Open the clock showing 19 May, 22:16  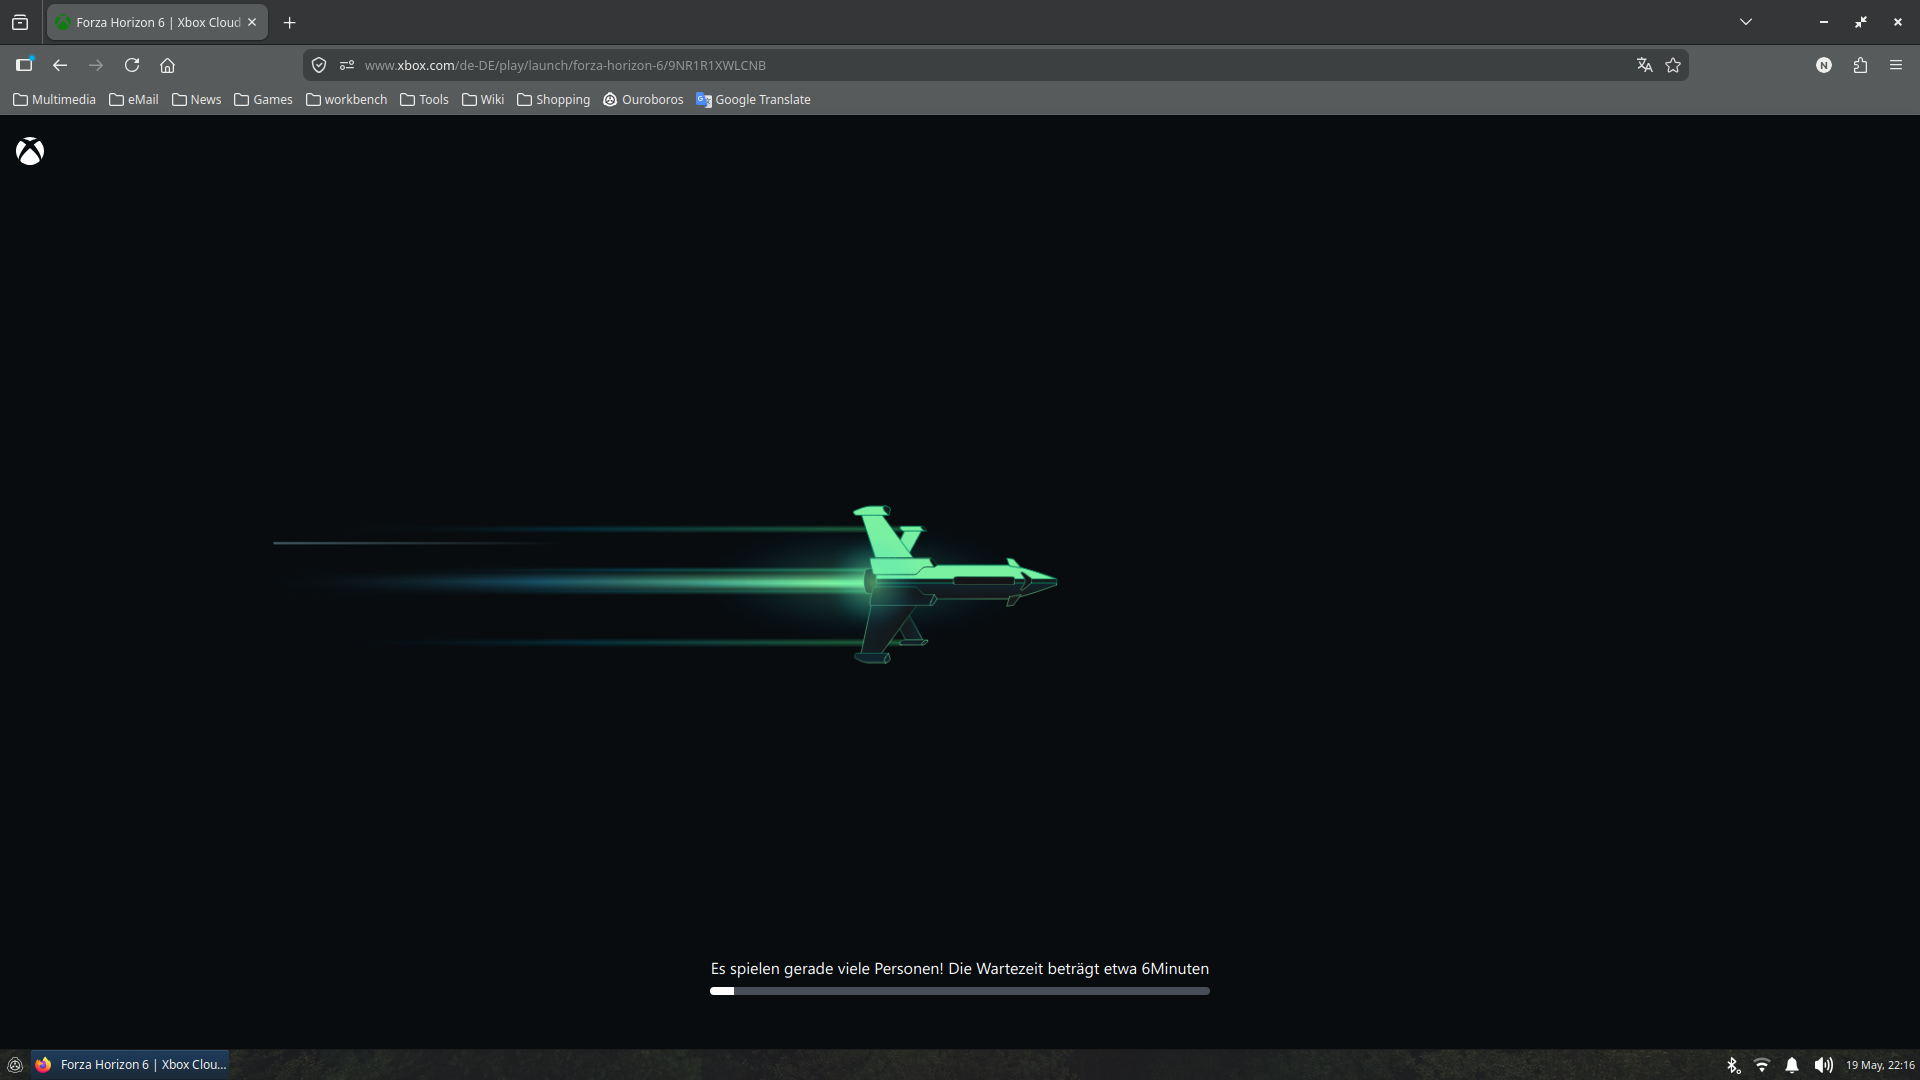pyautogui.click(x=1880, y=1065)
